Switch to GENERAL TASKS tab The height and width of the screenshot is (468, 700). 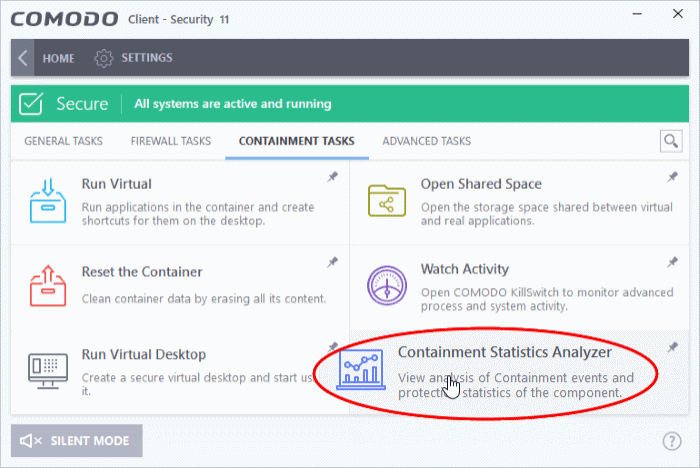pyautogui.click(x=63, y=141)
